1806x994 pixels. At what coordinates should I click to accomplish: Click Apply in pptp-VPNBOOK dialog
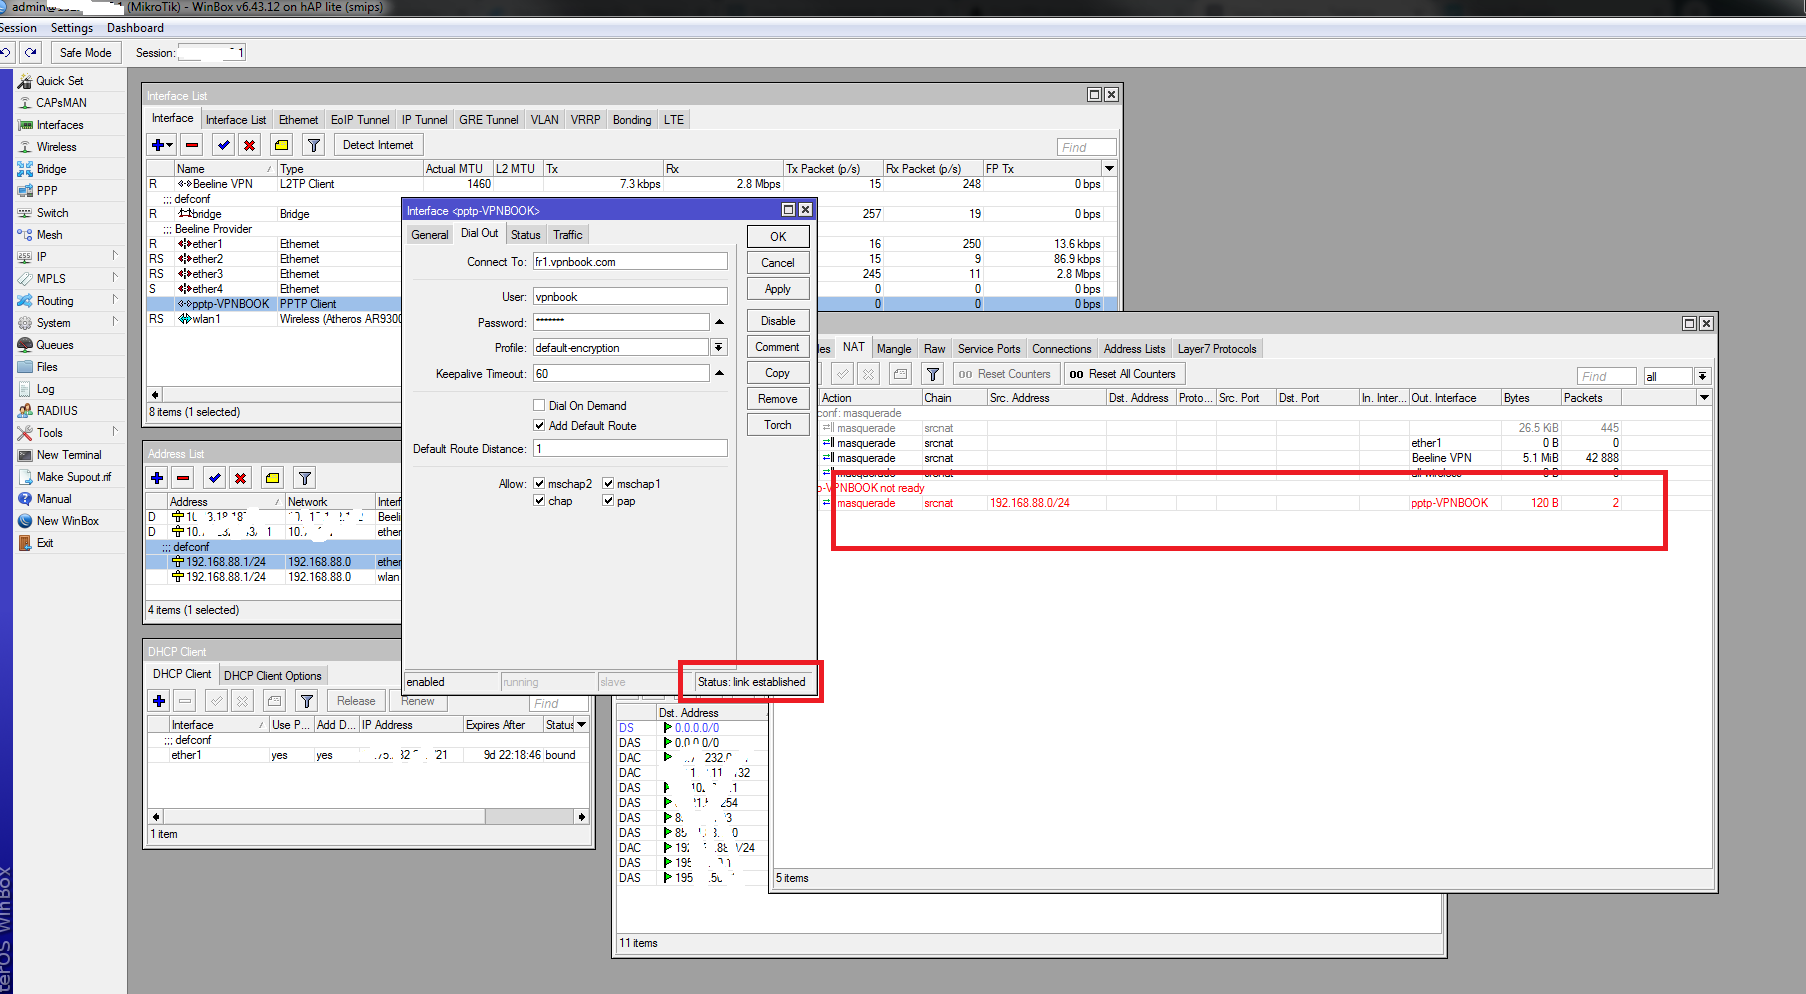click(778, 289)
